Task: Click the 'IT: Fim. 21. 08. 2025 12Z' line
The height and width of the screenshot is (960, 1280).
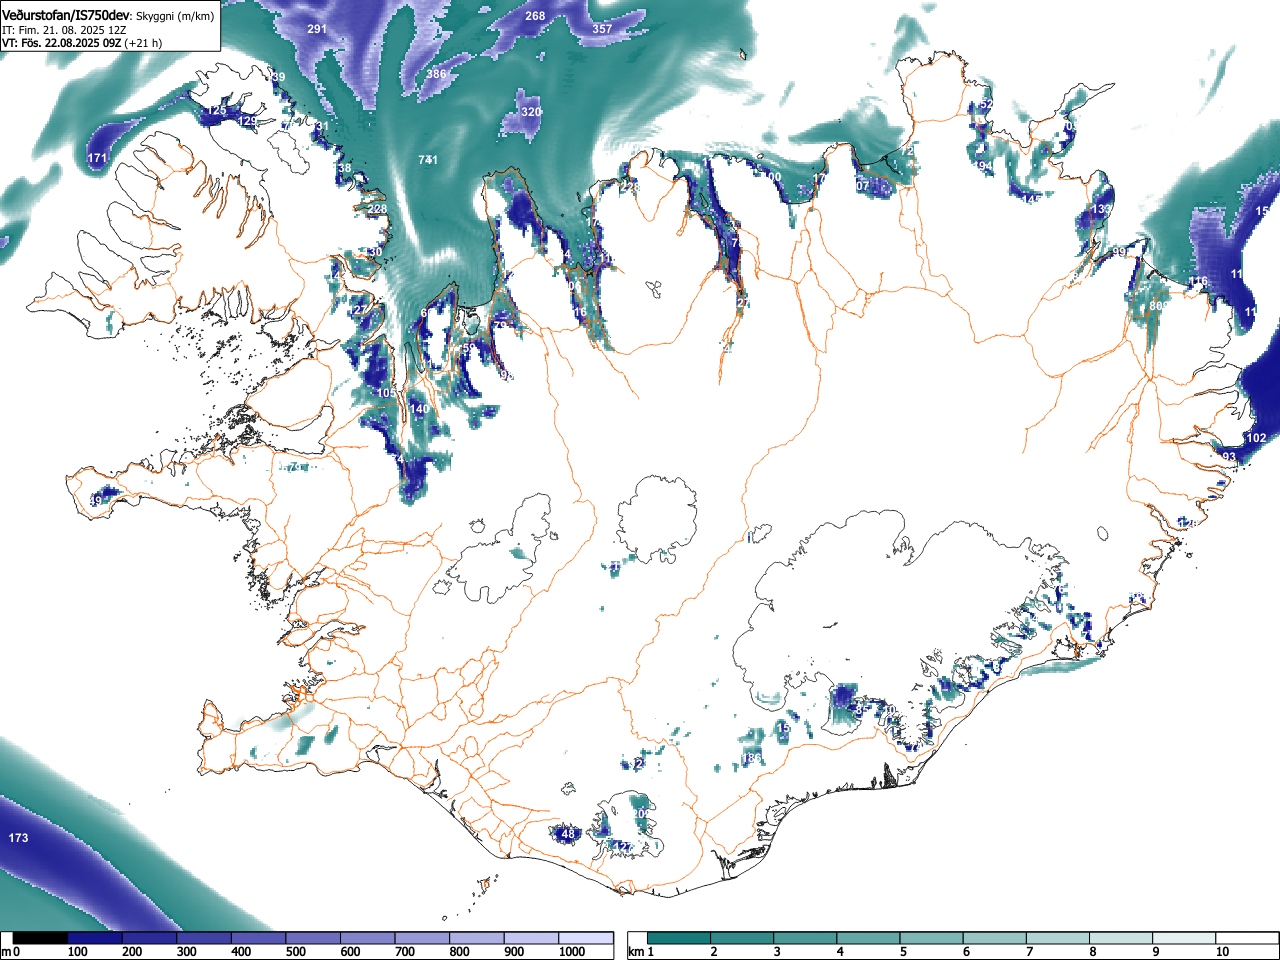Action: [64, 30]
